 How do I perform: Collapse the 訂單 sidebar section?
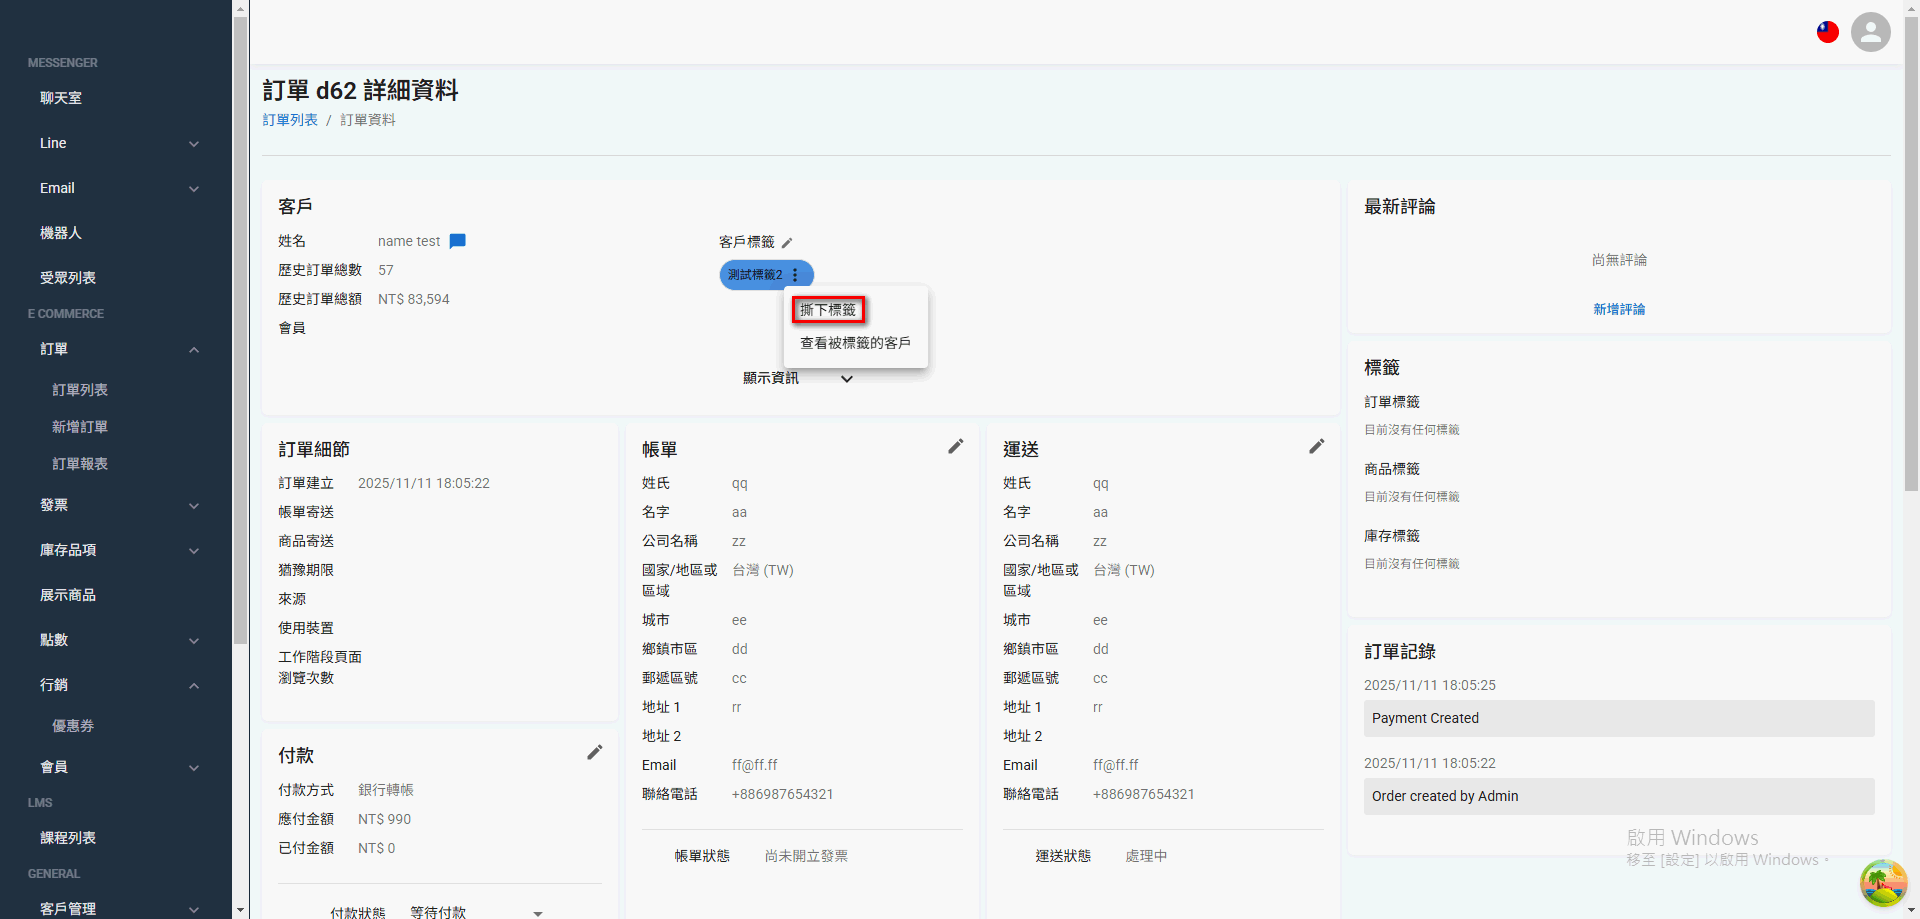click(194, 350)
